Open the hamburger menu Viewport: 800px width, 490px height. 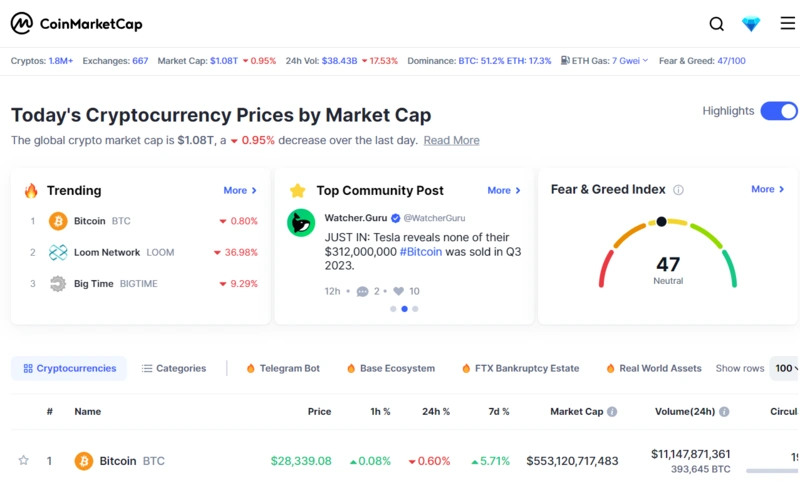coord(787,24)
